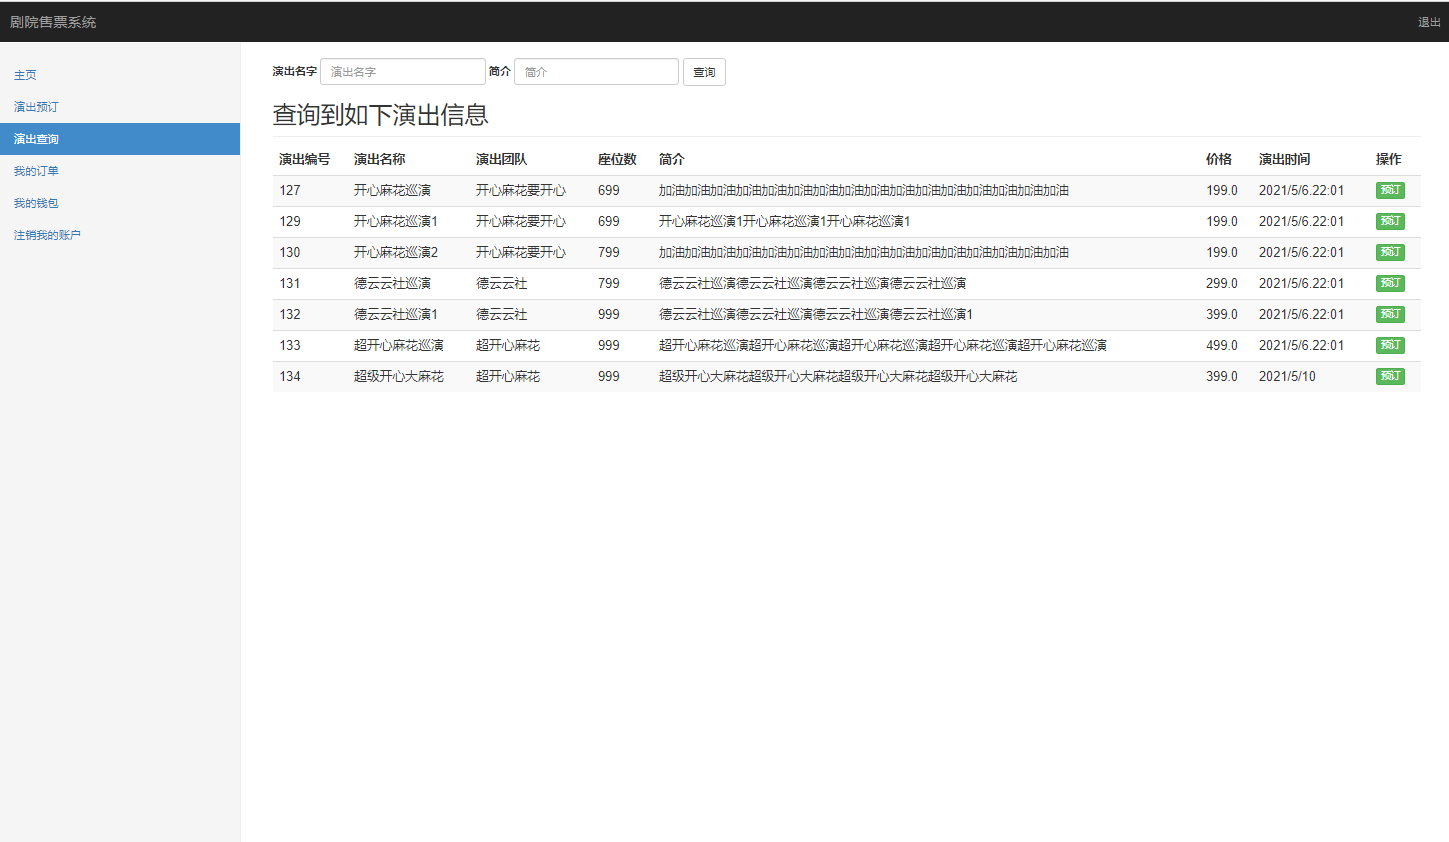
Task: Reserve 超开心麻花巡演 priced 499.0
Action: (1390, 345)
